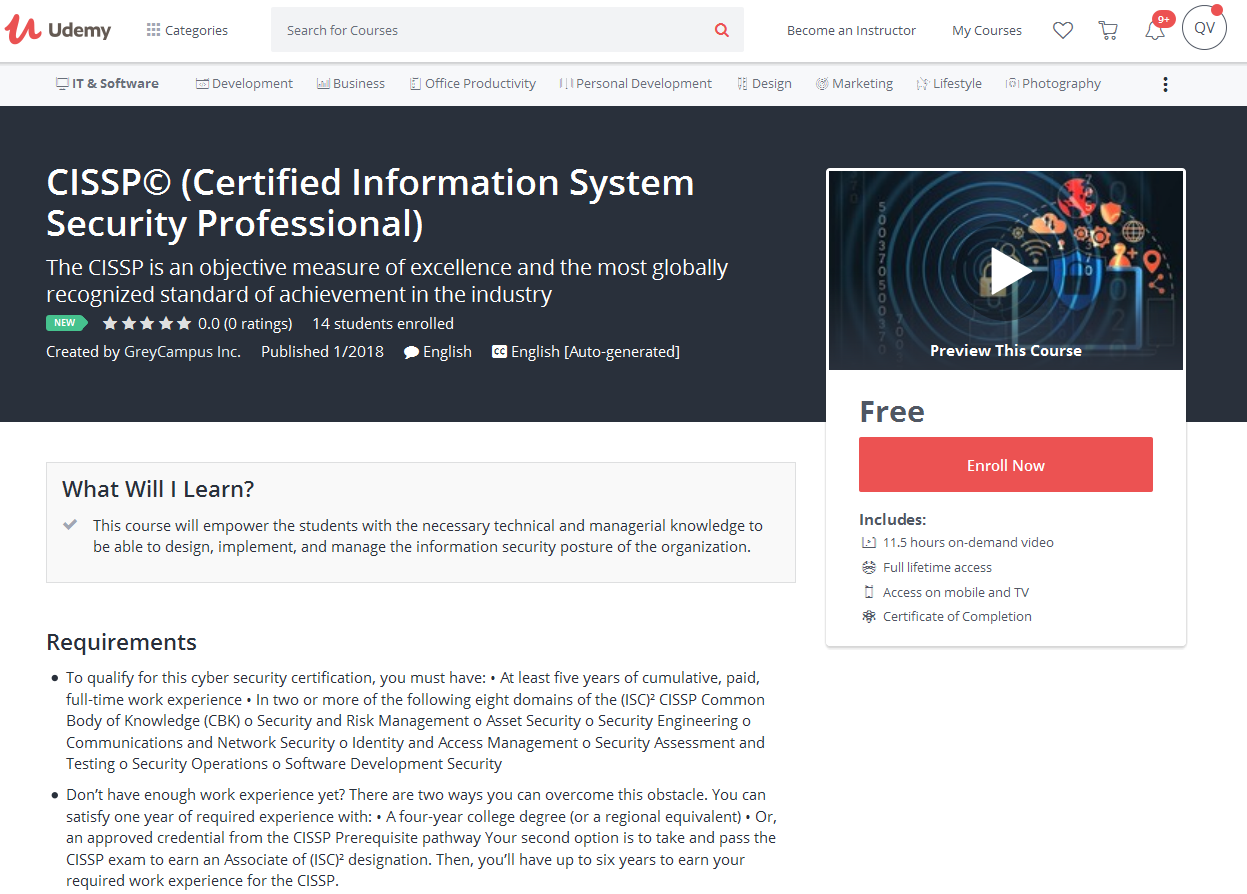This screenshot has width=1247, height=894.
Task: Click the closed captions CC icon
Action: [x=499, y=352]
